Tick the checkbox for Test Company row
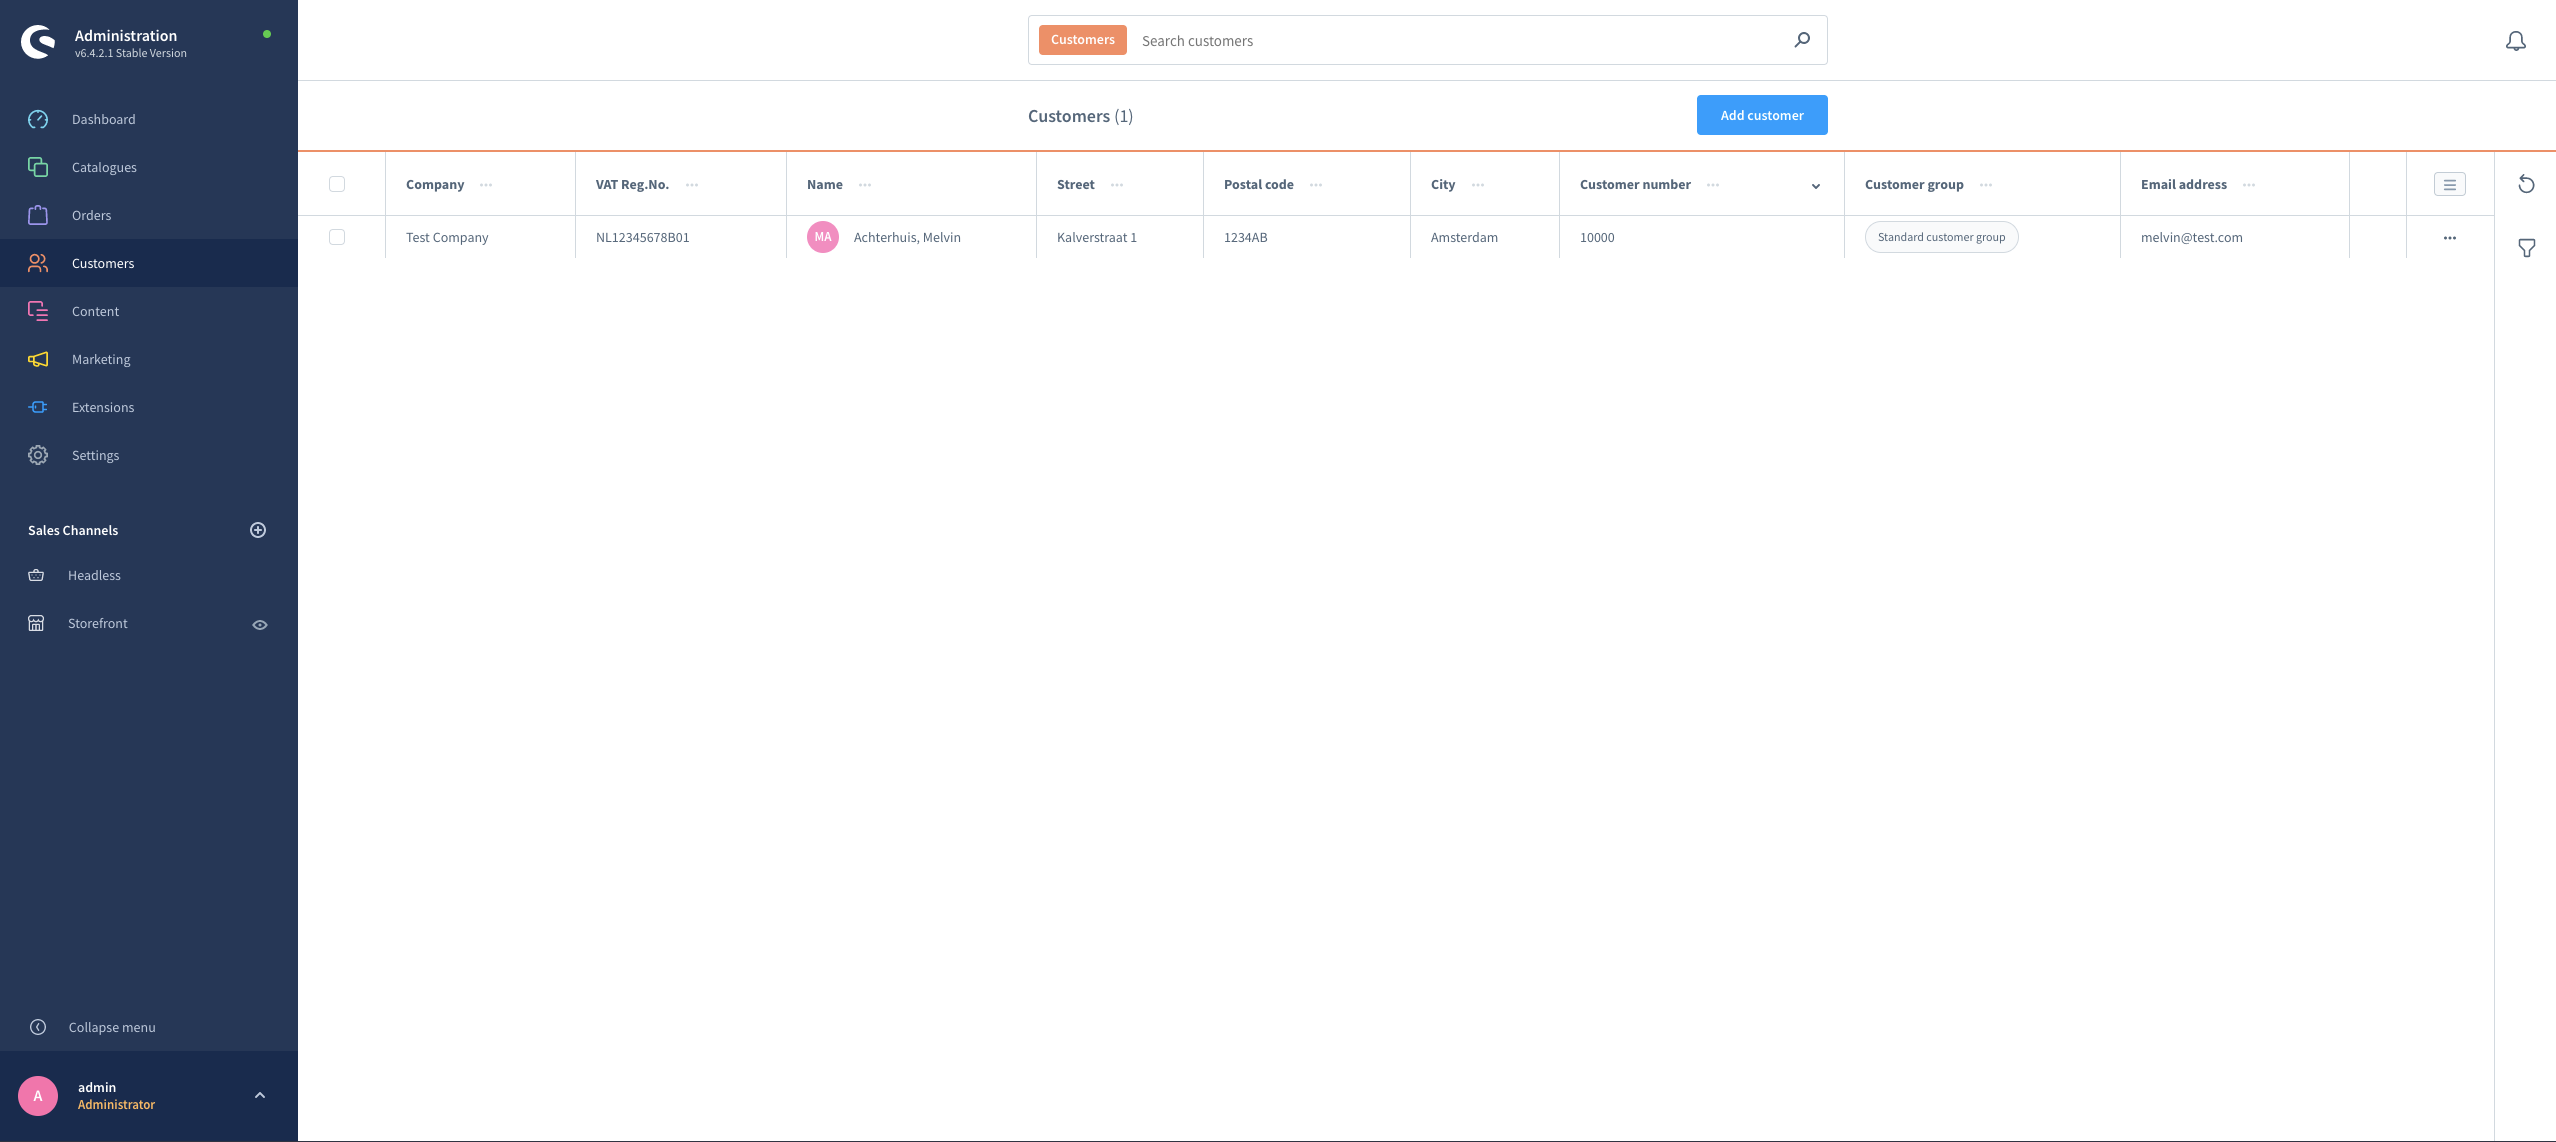Image resolution: width=2556 pixels, height=1142 pixels. point(337,237)
